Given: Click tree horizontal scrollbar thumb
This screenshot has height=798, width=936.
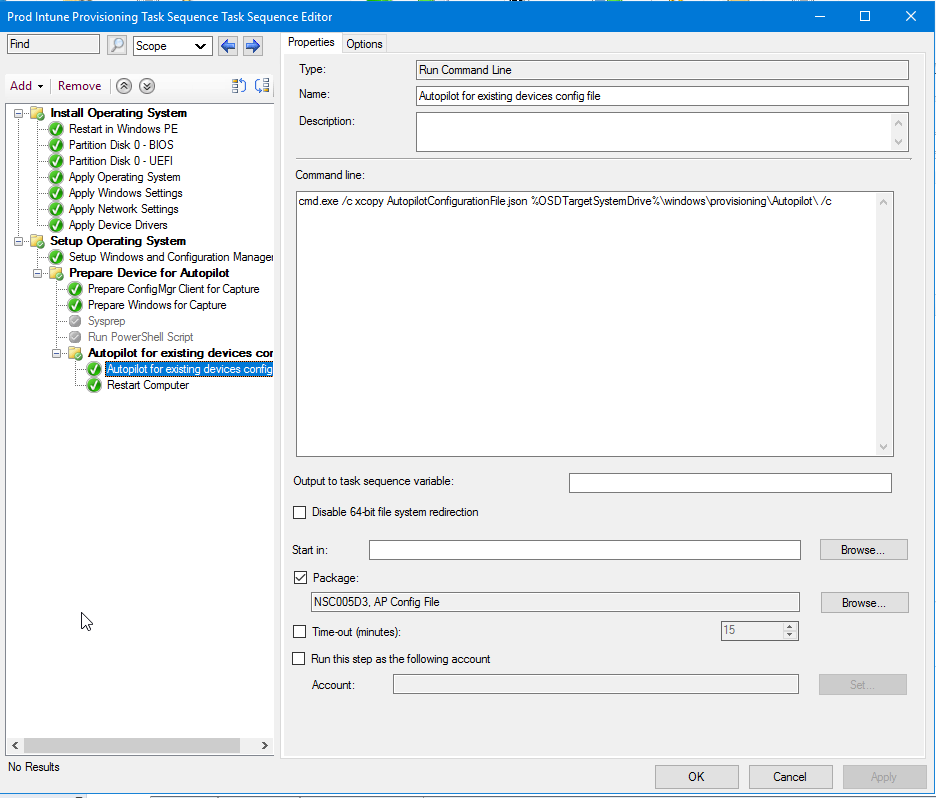Looking at the screenshot, I should point(132,745).
